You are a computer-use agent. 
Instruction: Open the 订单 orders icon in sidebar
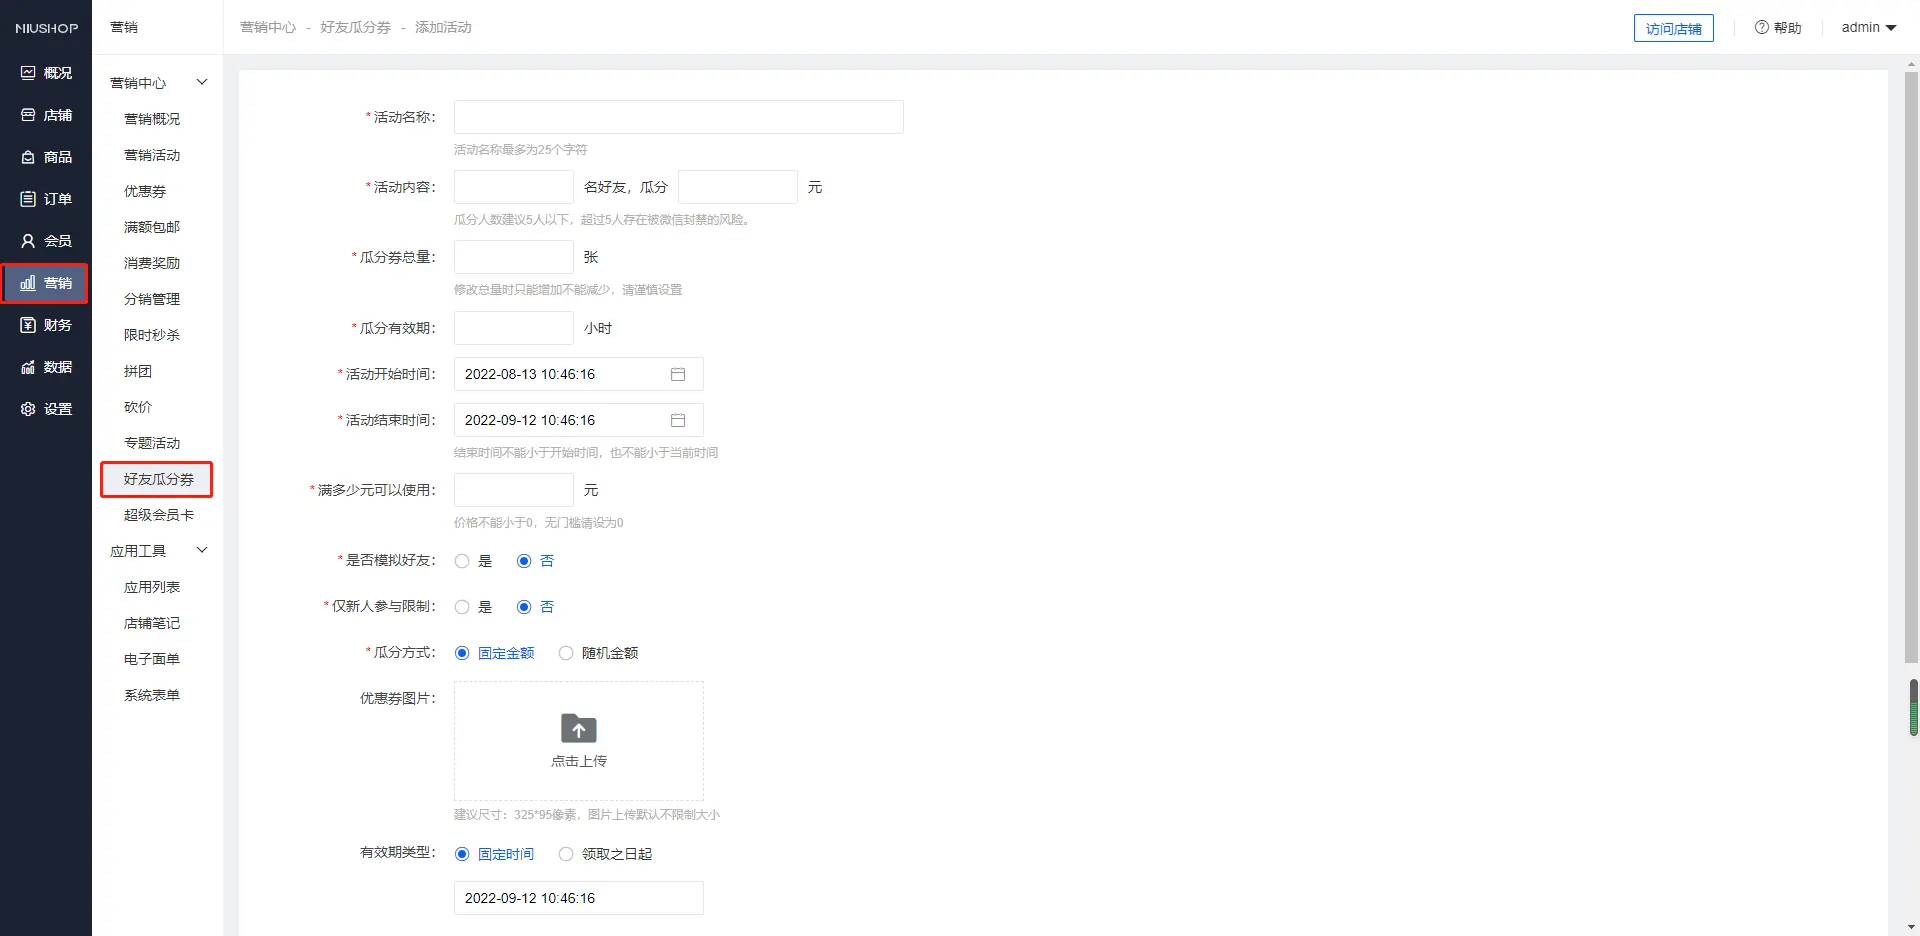tap(28, 199)
